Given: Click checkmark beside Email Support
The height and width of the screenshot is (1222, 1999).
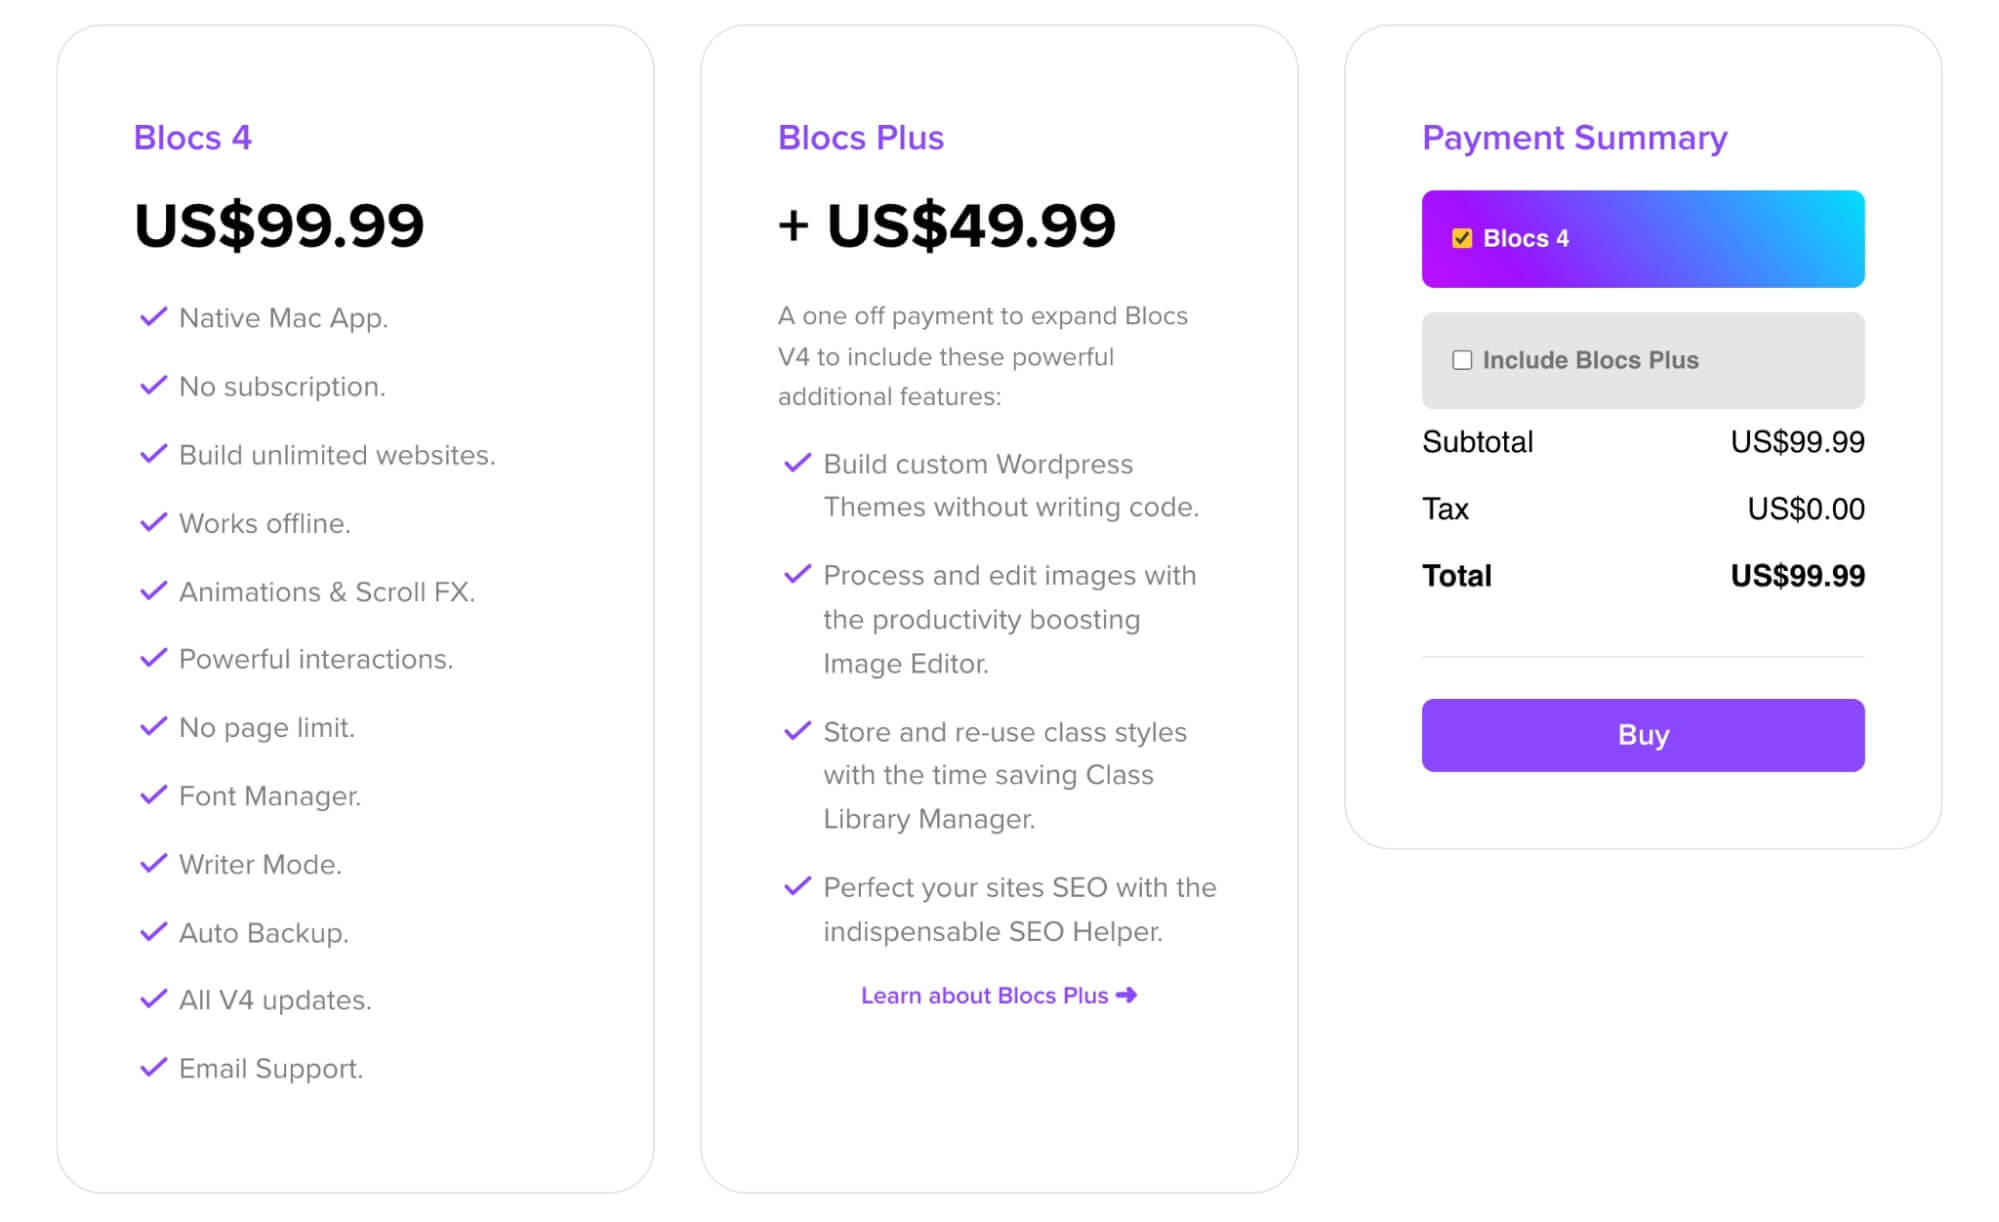Looking at the screenshot, I should 153,1067.
